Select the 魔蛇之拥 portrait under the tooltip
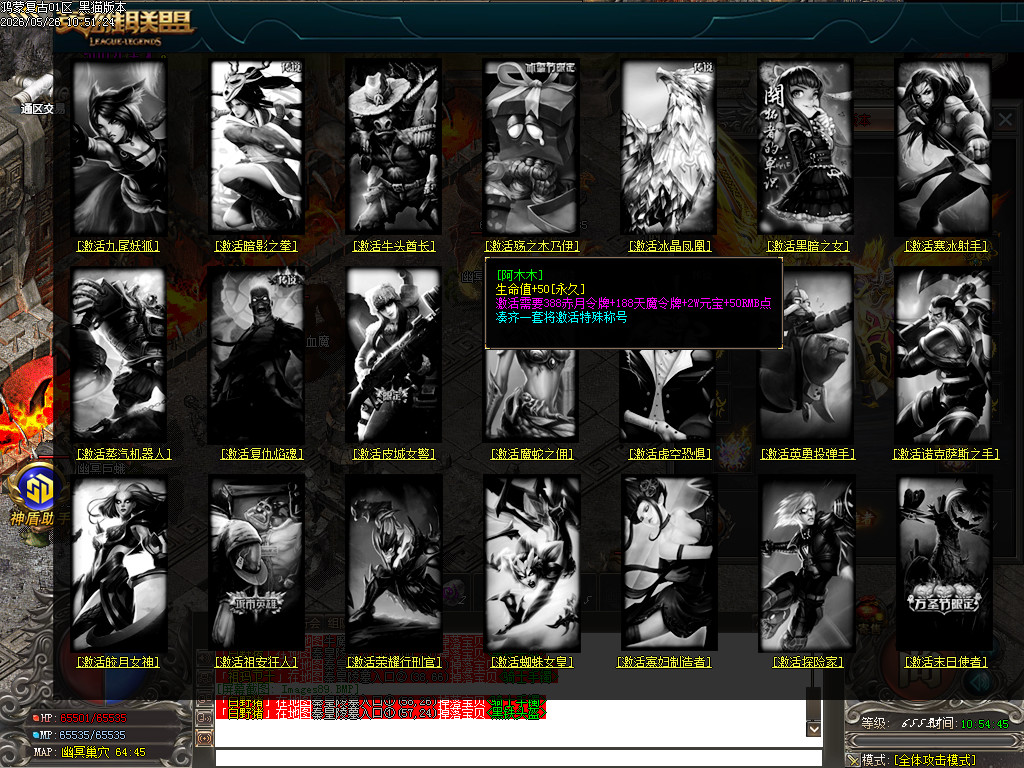Viewport: 1024px width, 768px height. coord(532,395)
